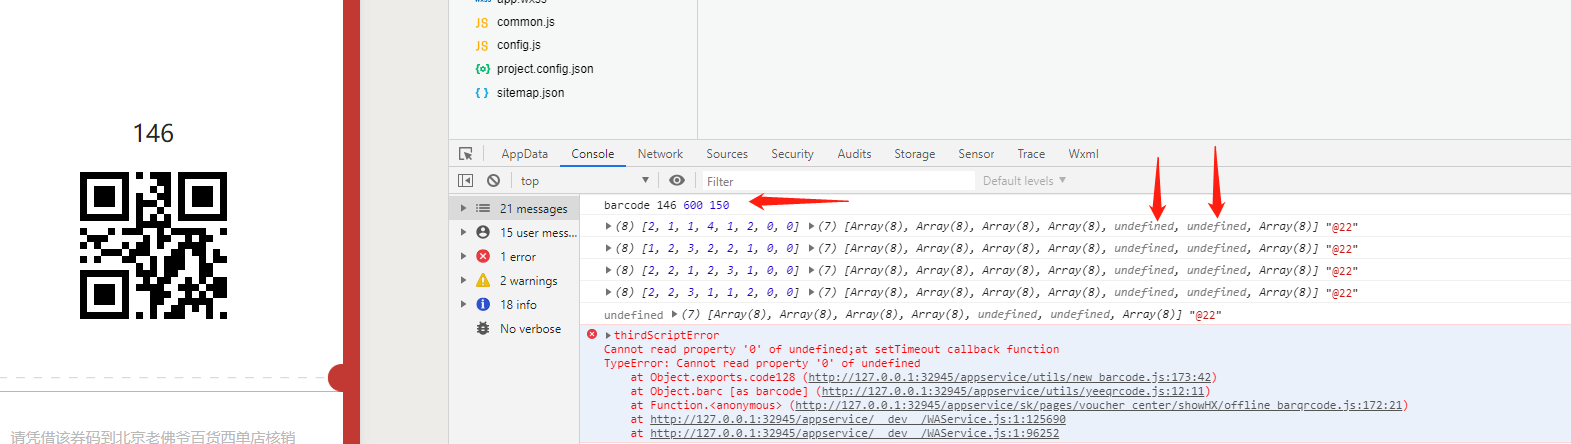Image resolution: width=1571 pixels, height=444 pixels.
Task: Focus the console Filter input field
Action: (838, 181)
